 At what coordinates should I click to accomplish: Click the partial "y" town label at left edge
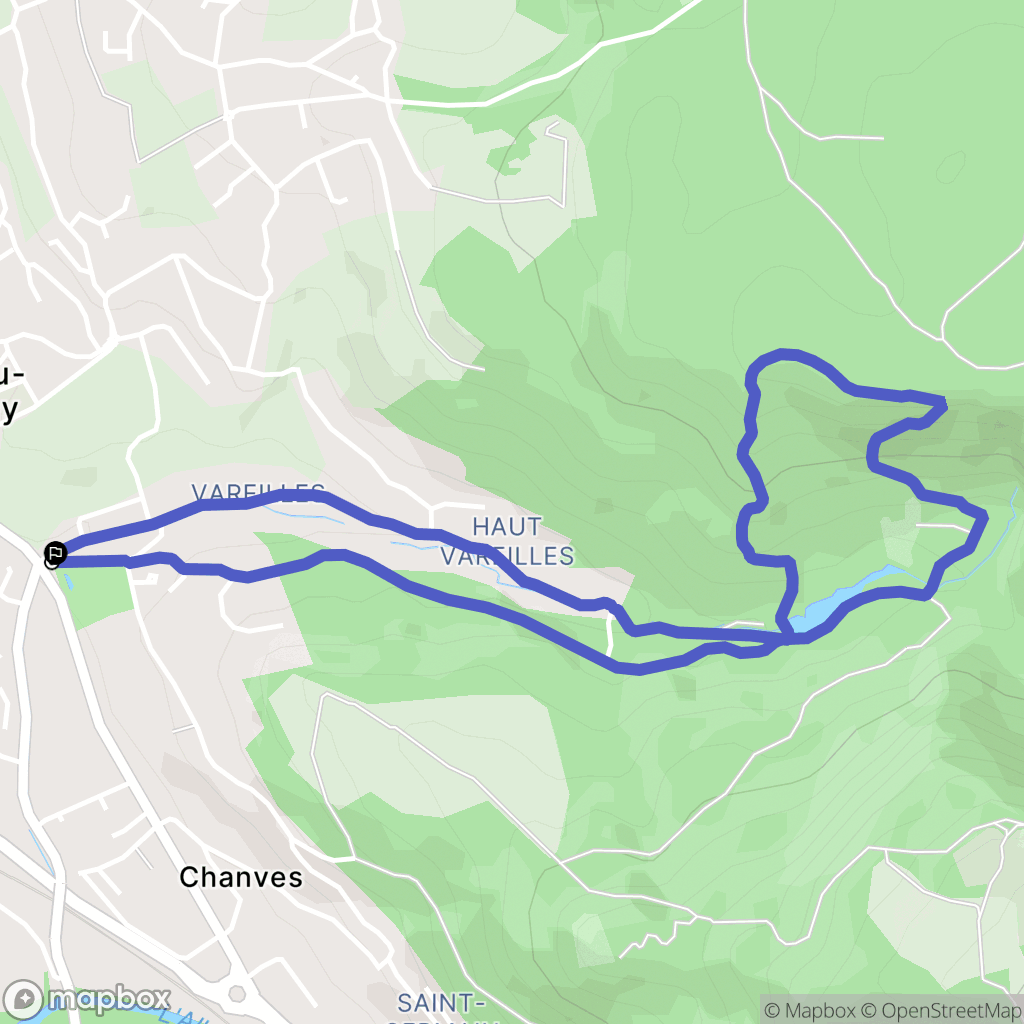tap(8, 409)
